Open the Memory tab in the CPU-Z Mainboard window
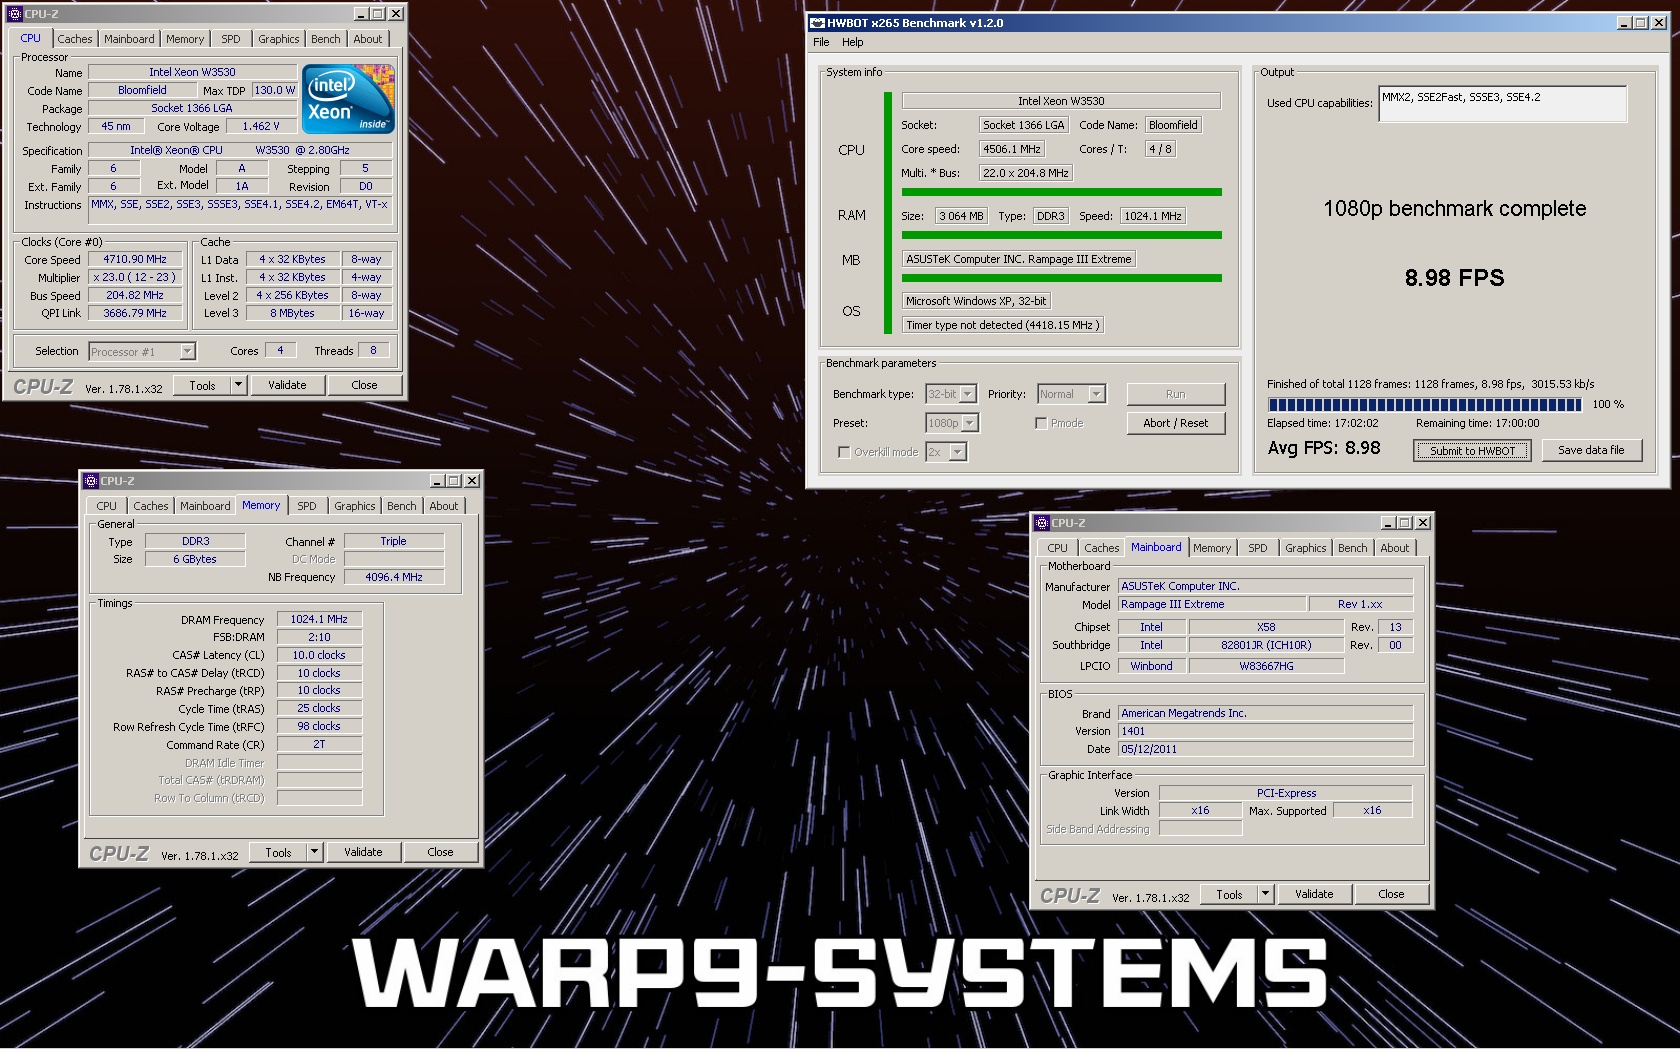Screen dimensions: 1680x1050 coord(1212,548)
